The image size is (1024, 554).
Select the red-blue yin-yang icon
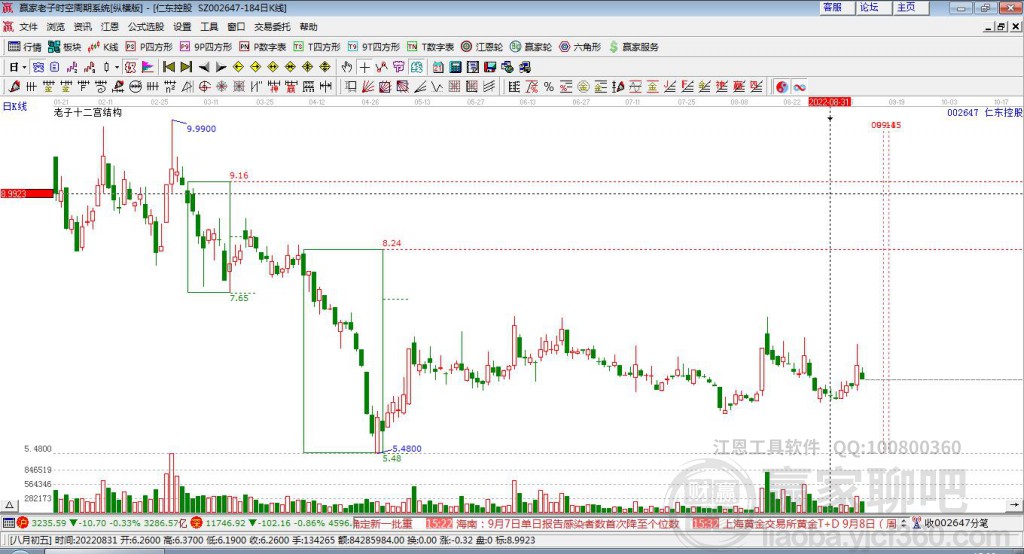pyautogui.click(x=782, y=87)
